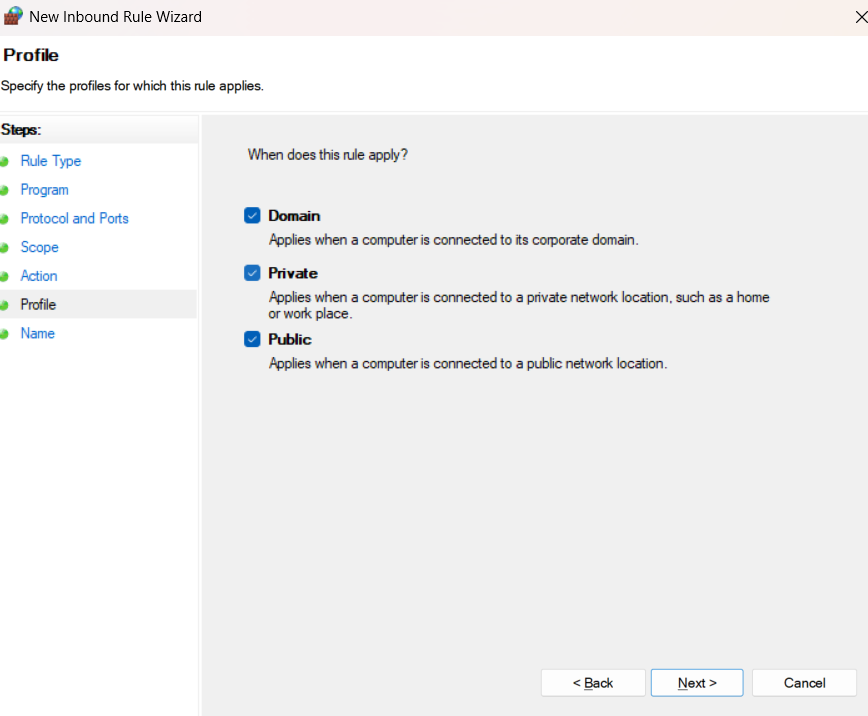Click the 'New Inbound Rule Wizard' title
The image size is (868, 716).
(115, 17)
